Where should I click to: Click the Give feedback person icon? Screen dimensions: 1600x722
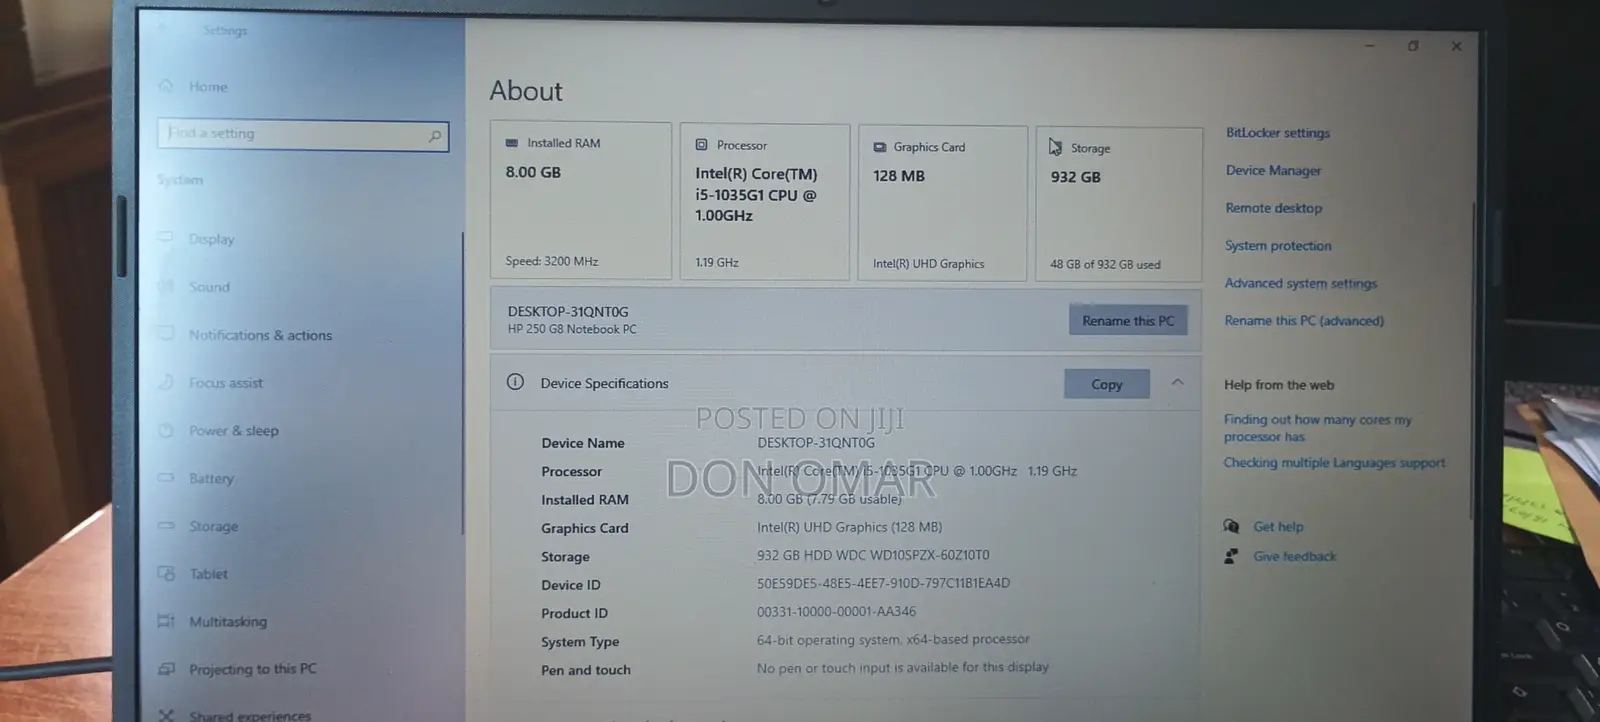[x=1231, y=556]
